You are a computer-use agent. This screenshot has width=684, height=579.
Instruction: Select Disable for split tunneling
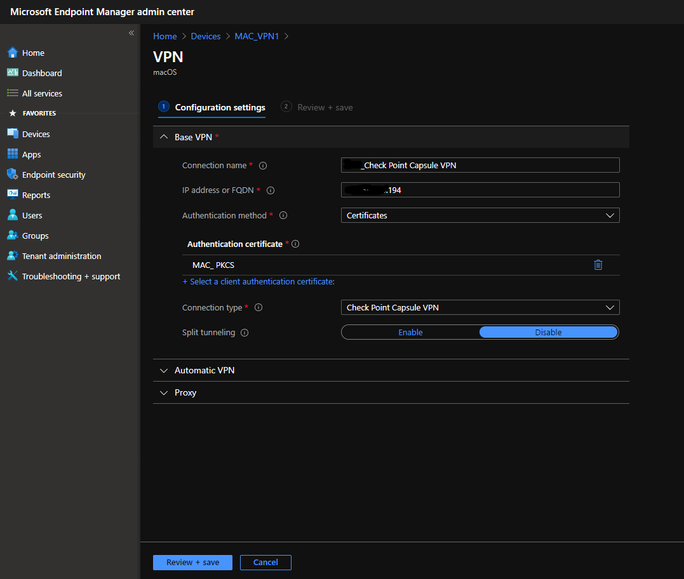coord(548,332)
